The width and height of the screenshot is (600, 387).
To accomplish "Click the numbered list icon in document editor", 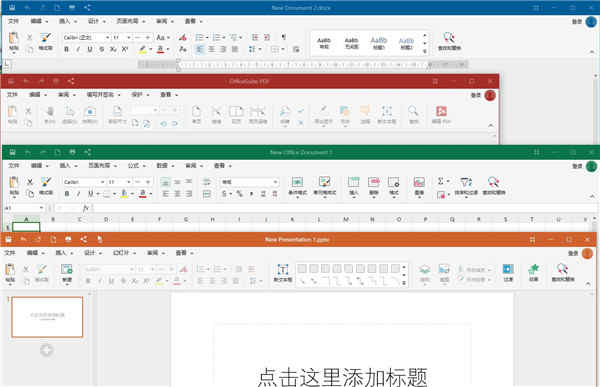I will (217, 38).
